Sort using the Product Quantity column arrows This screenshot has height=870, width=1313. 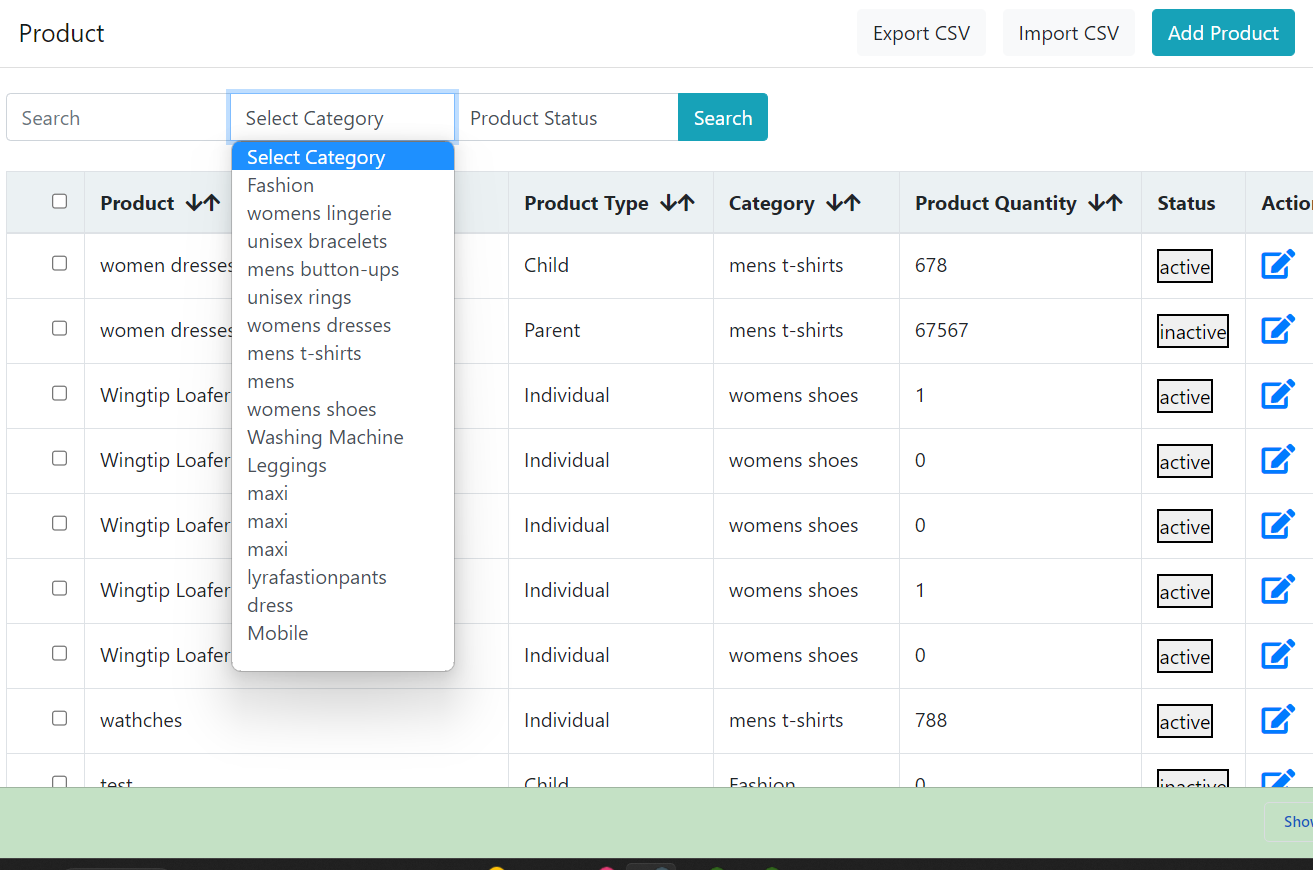coord(1105,203)
